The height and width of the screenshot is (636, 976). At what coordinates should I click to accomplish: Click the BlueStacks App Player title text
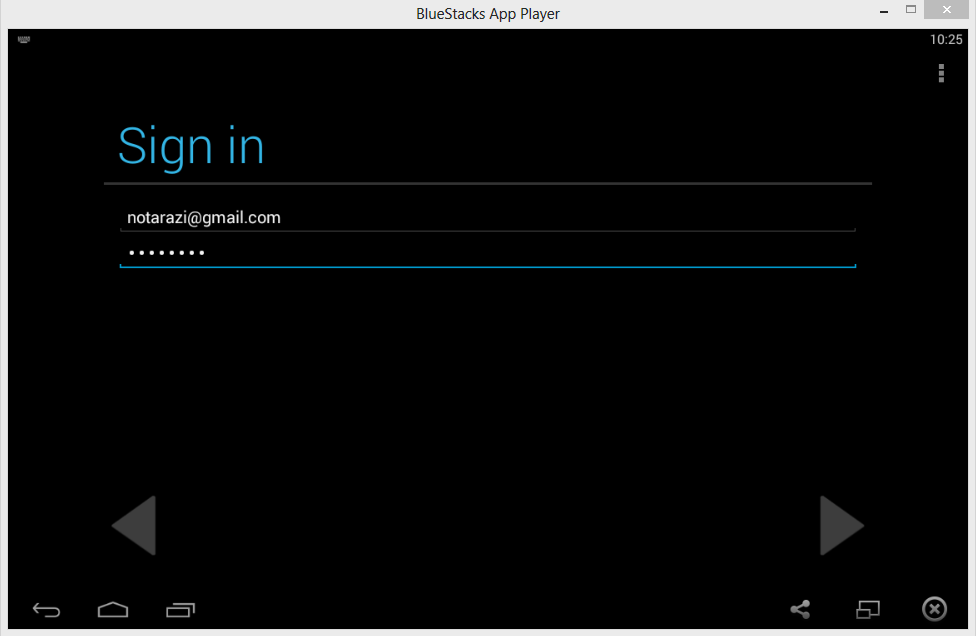[x=488, y=14]
